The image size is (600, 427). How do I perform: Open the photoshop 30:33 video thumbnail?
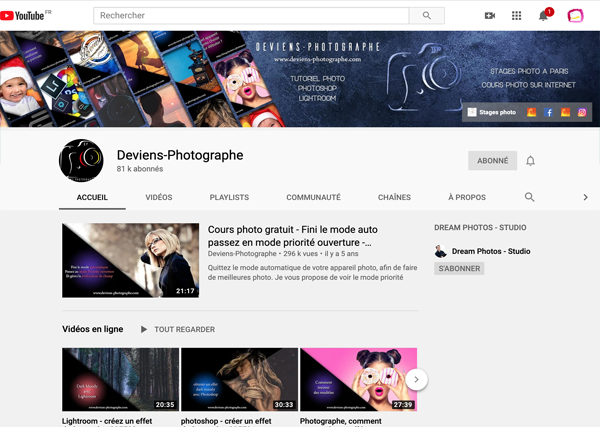pyautogui.click(x=240, y=380)
